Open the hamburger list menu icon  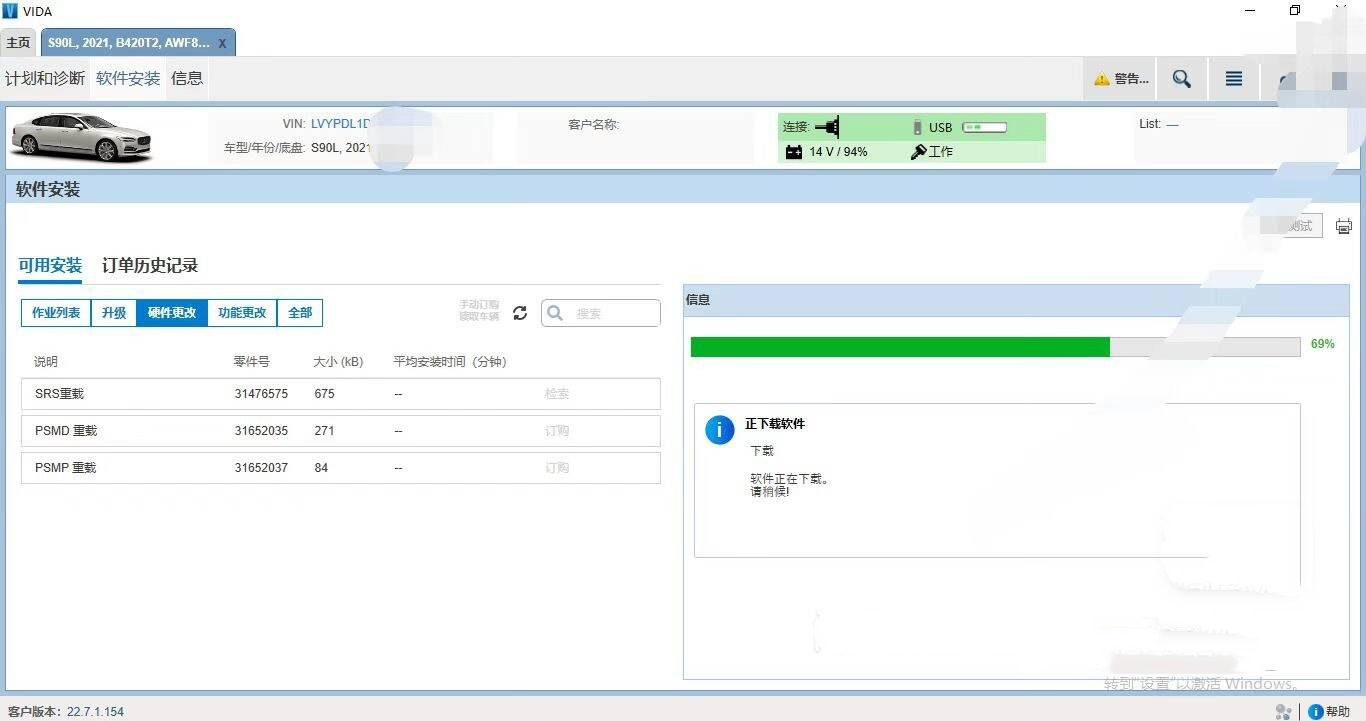click(x=1234, y=79)
